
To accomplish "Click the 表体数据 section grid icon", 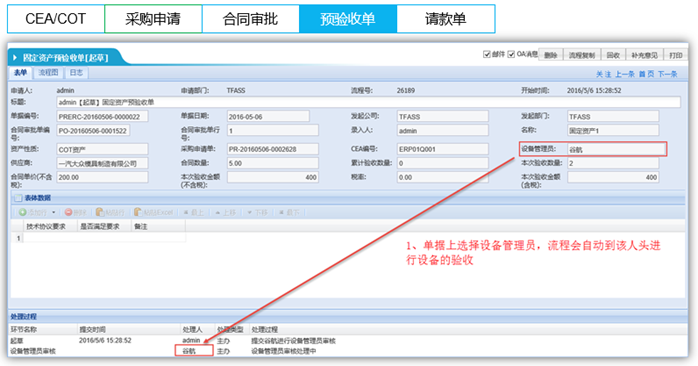I will click(x=18, y=198).
